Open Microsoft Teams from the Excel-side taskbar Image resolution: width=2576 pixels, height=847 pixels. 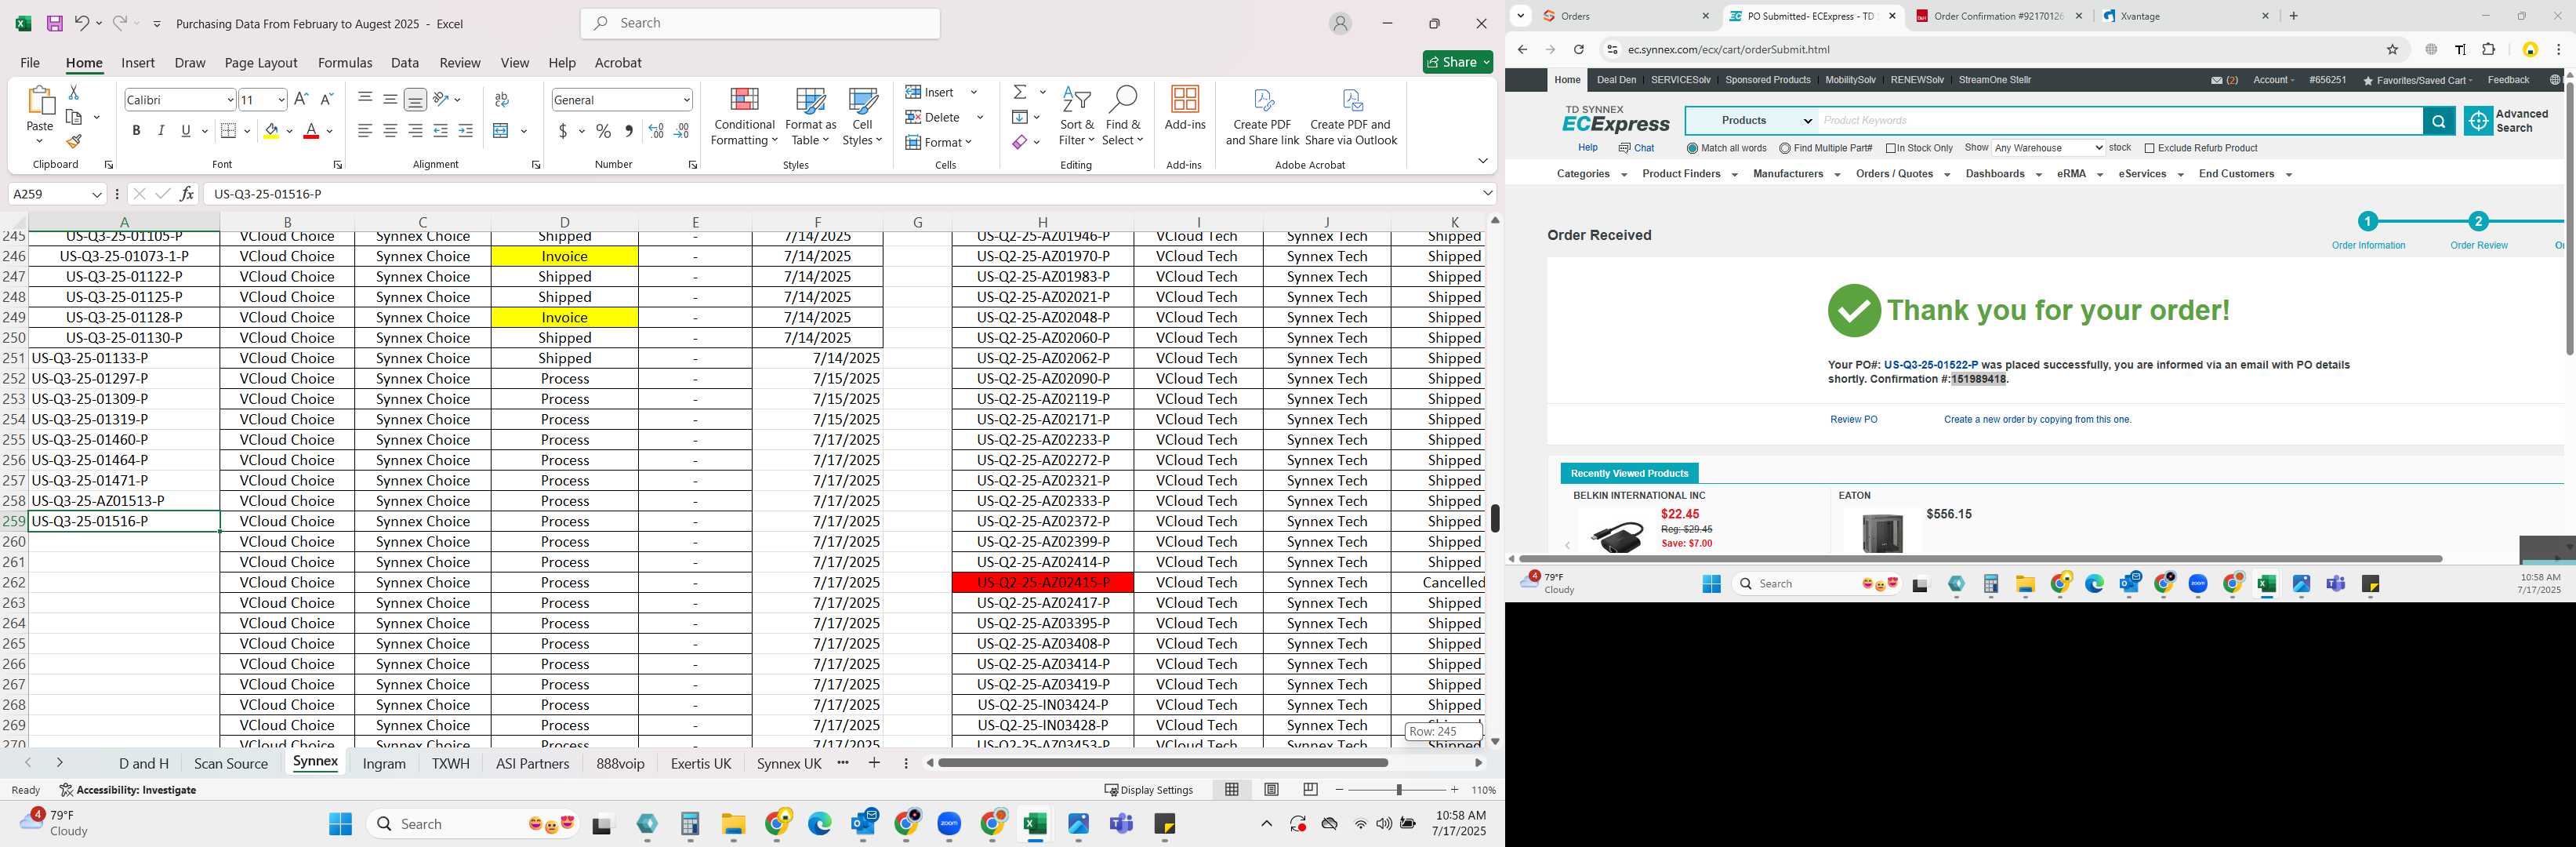click(1121, 824)
